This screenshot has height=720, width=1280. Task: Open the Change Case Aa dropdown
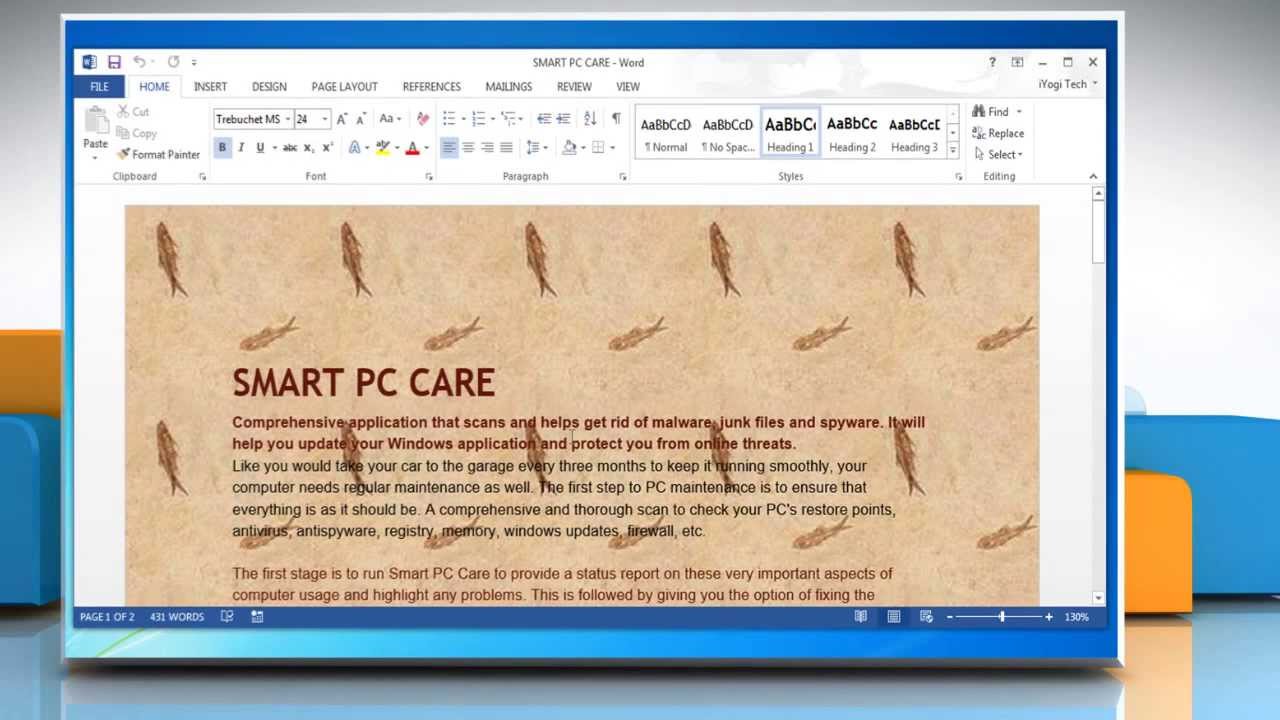pyautogui.click(x=390, y=119)
